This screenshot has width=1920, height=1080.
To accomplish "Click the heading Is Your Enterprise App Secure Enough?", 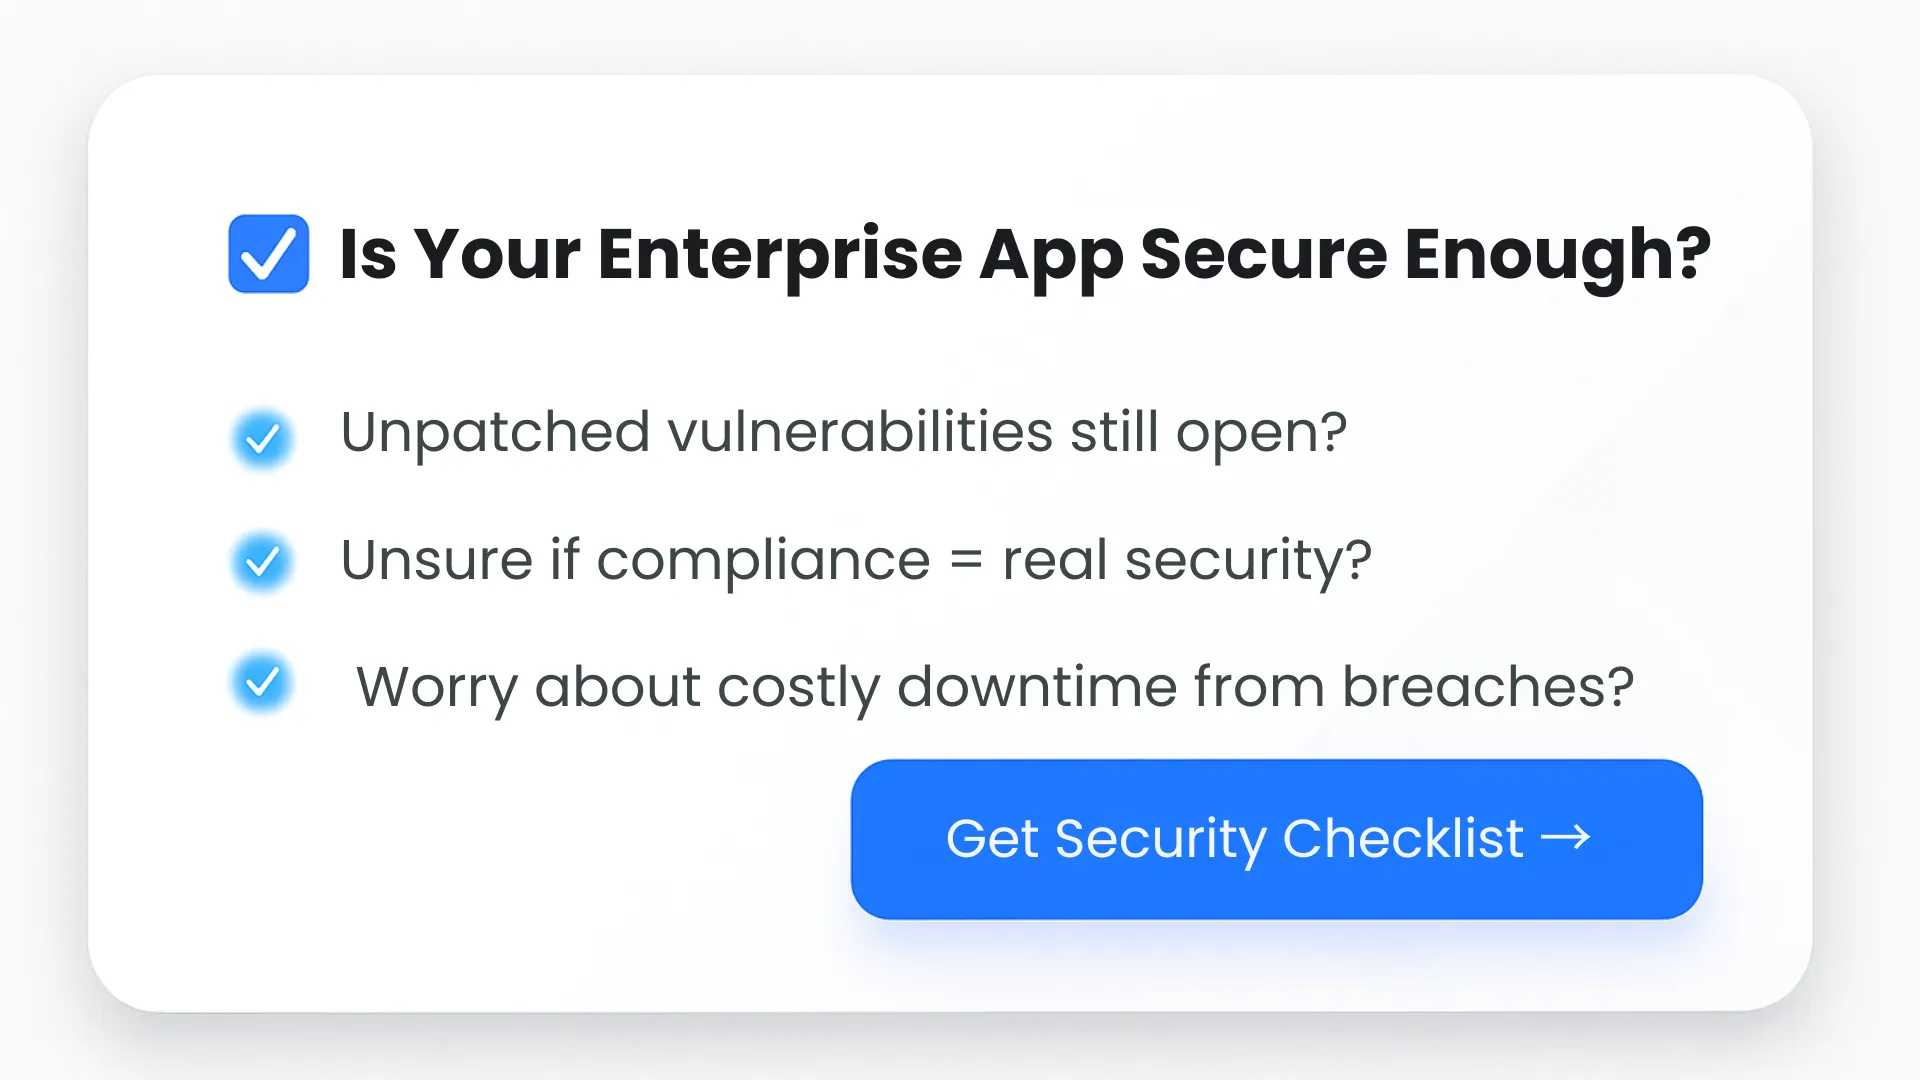I will coord(1024,254).
